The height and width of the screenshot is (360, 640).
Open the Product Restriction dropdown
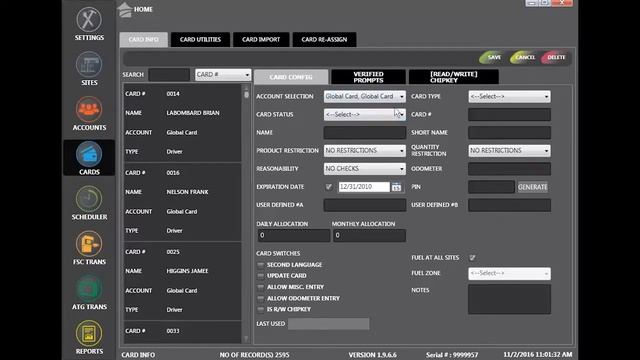pos(364,151)
